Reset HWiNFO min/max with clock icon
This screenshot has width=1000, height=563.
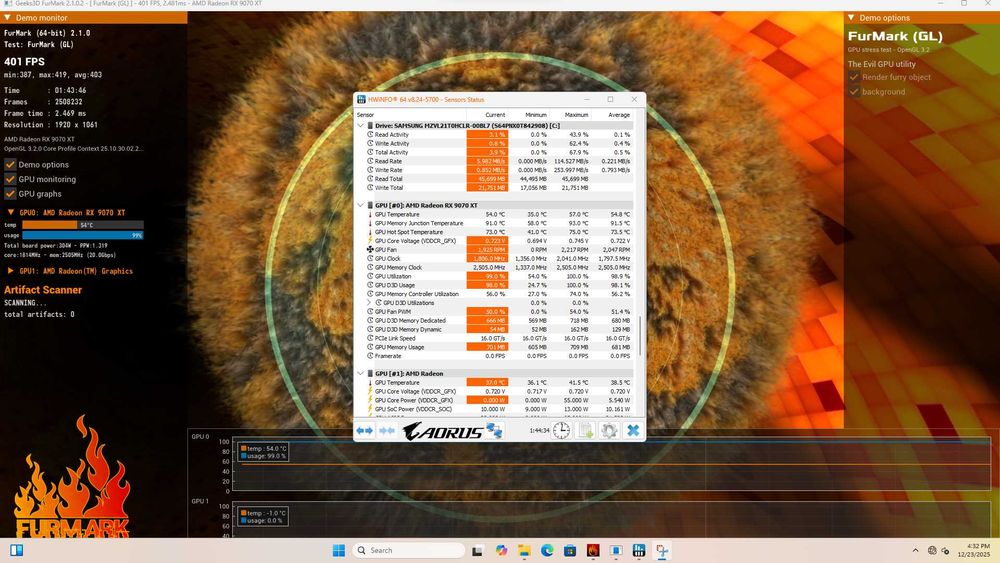pos(561,430)
